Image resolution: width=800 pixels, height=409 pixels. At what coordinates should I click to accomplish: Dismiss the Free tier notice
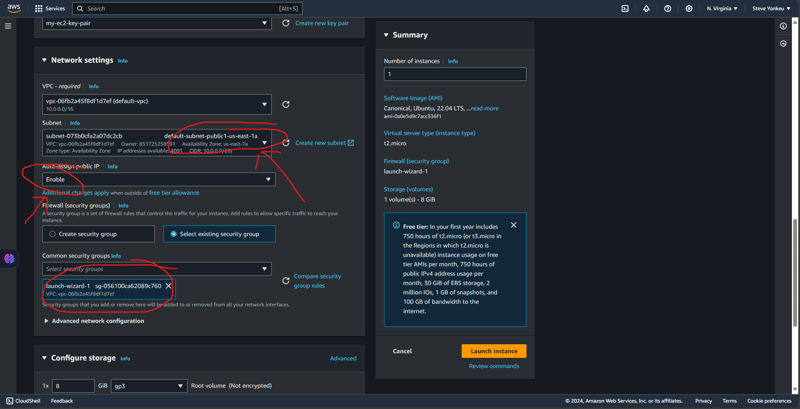coord(513,225)
